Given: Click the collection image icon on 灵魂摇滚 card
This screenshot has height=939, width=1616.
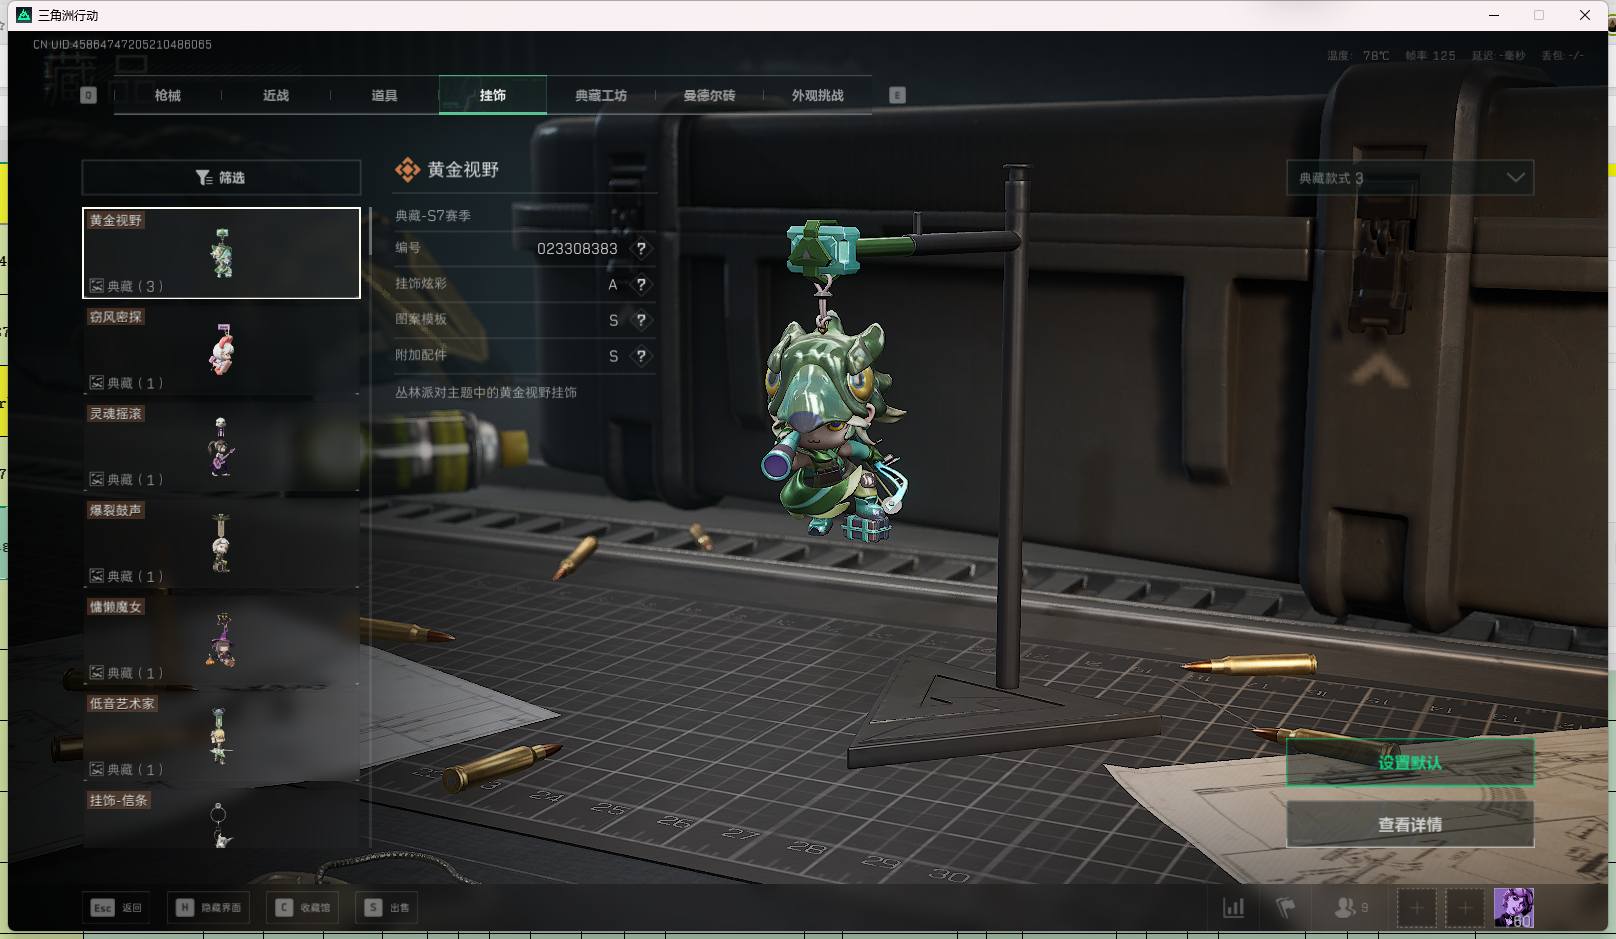Looking at the screenshot, I should click(x=97, y=479).
